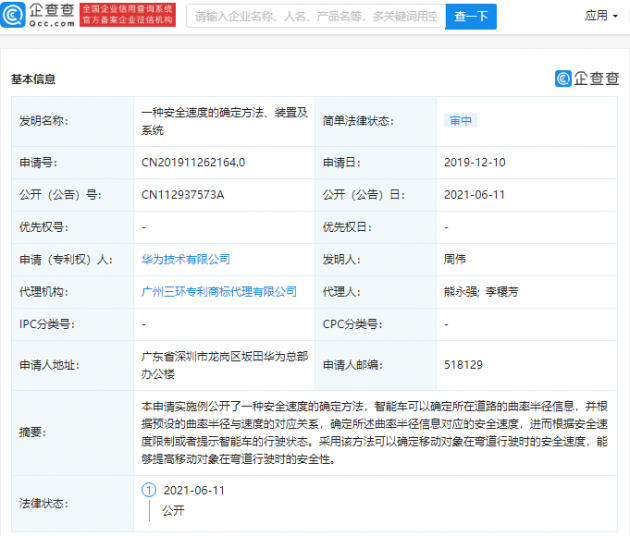Click the 审中 legal status tag
Screen dimensions: 630x536
pyautogui.click(x=460, y=121)
